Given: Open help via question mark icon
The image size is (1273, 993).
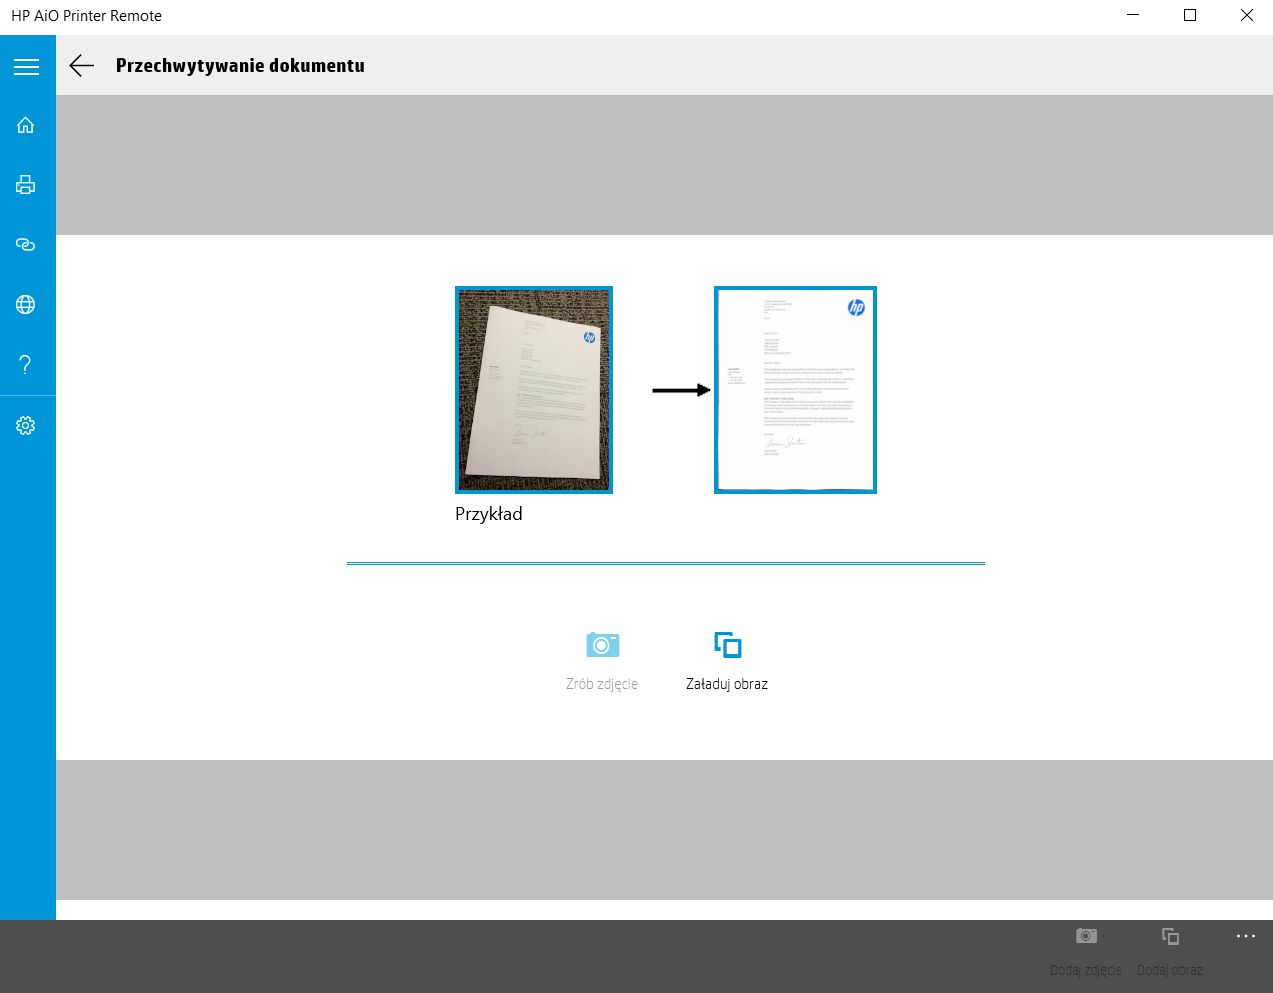Looking at the screenshot, I should (x=26, y=365).
